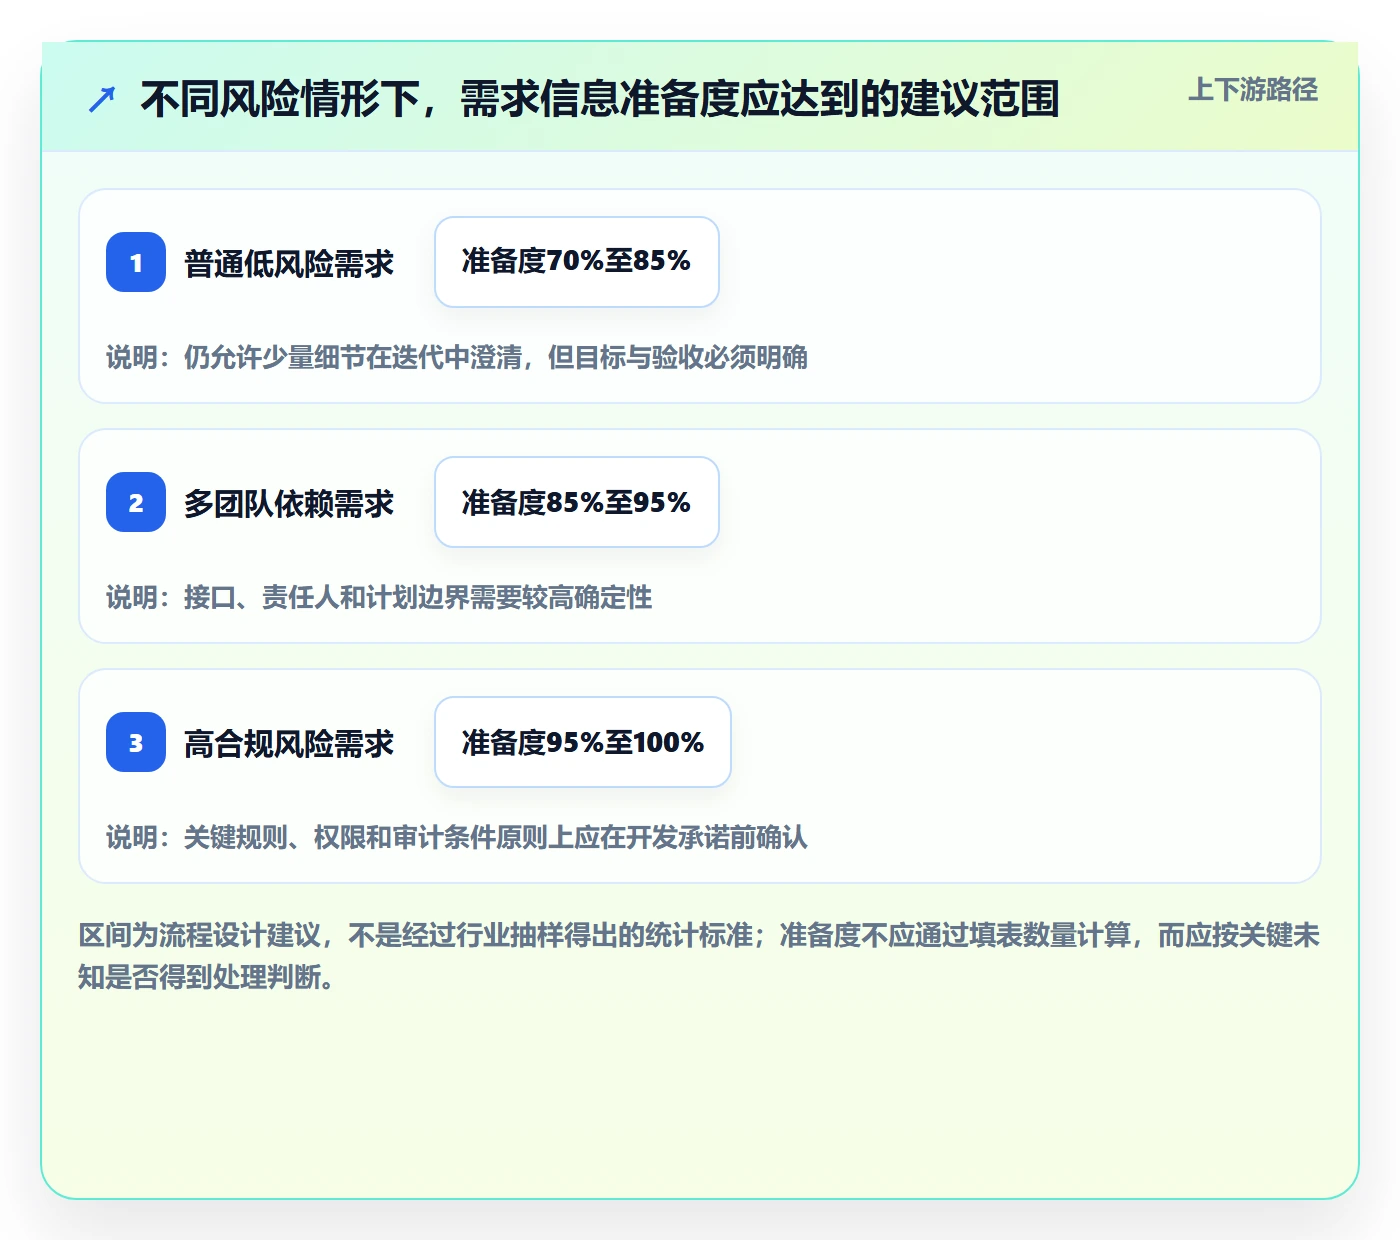Screen dimensions: 1400x1240
Task: Click the footnote starting with 区间为流程设计建议
Action: [x=699, y=956]
